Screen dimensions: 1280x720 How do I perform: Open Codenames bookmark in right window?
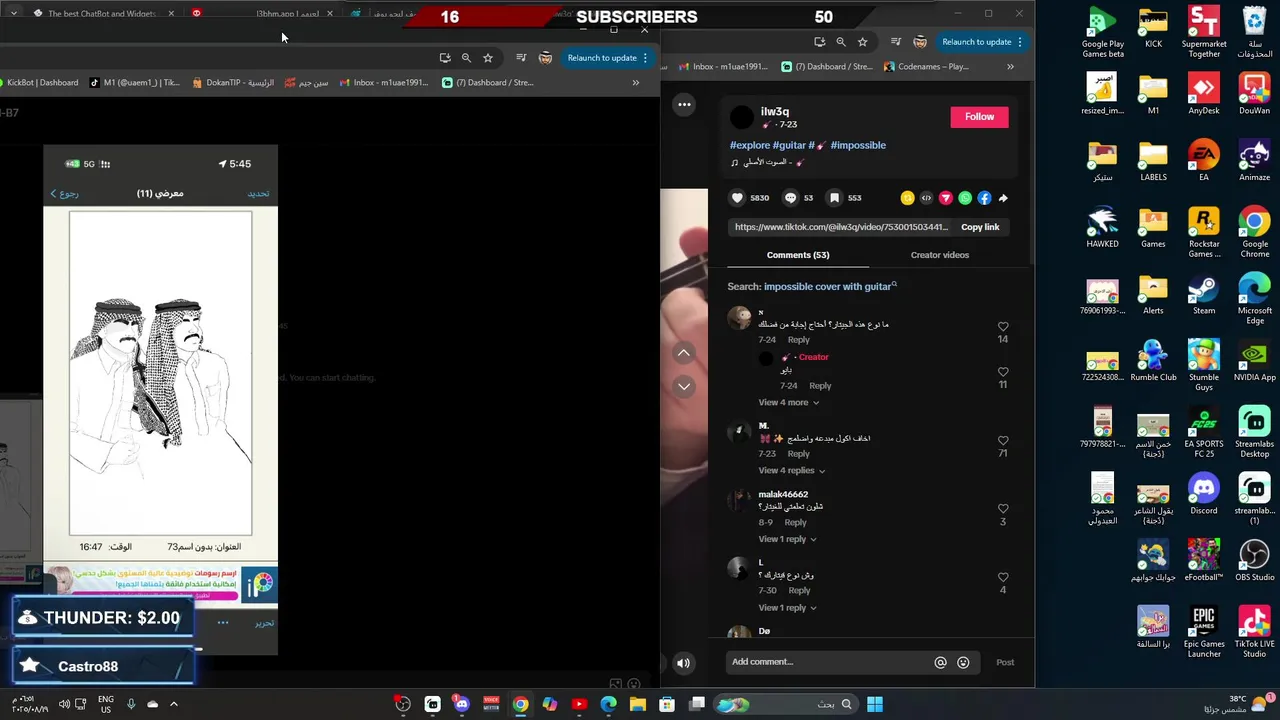coord(926,67)
